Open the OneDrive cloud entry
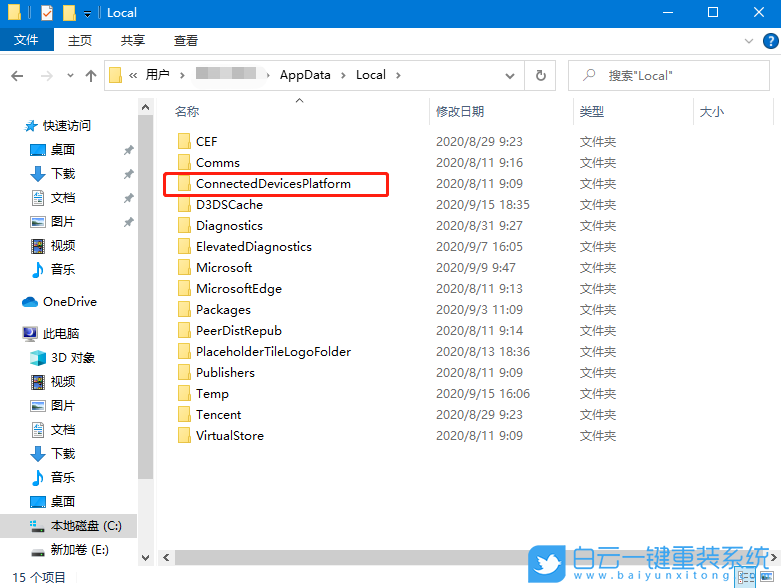781x588 pixels. (60, 302)
